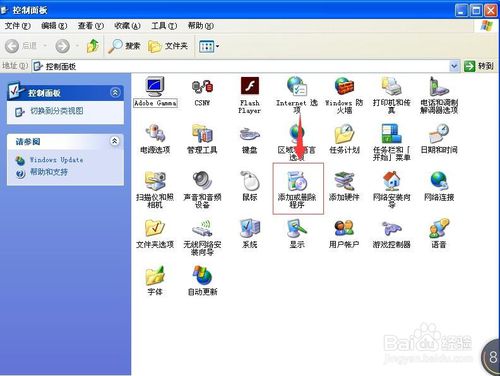Open the Flash Player control panel item
Image resolution: width=500 pixels, height=376 pixels.
(250, 95)
